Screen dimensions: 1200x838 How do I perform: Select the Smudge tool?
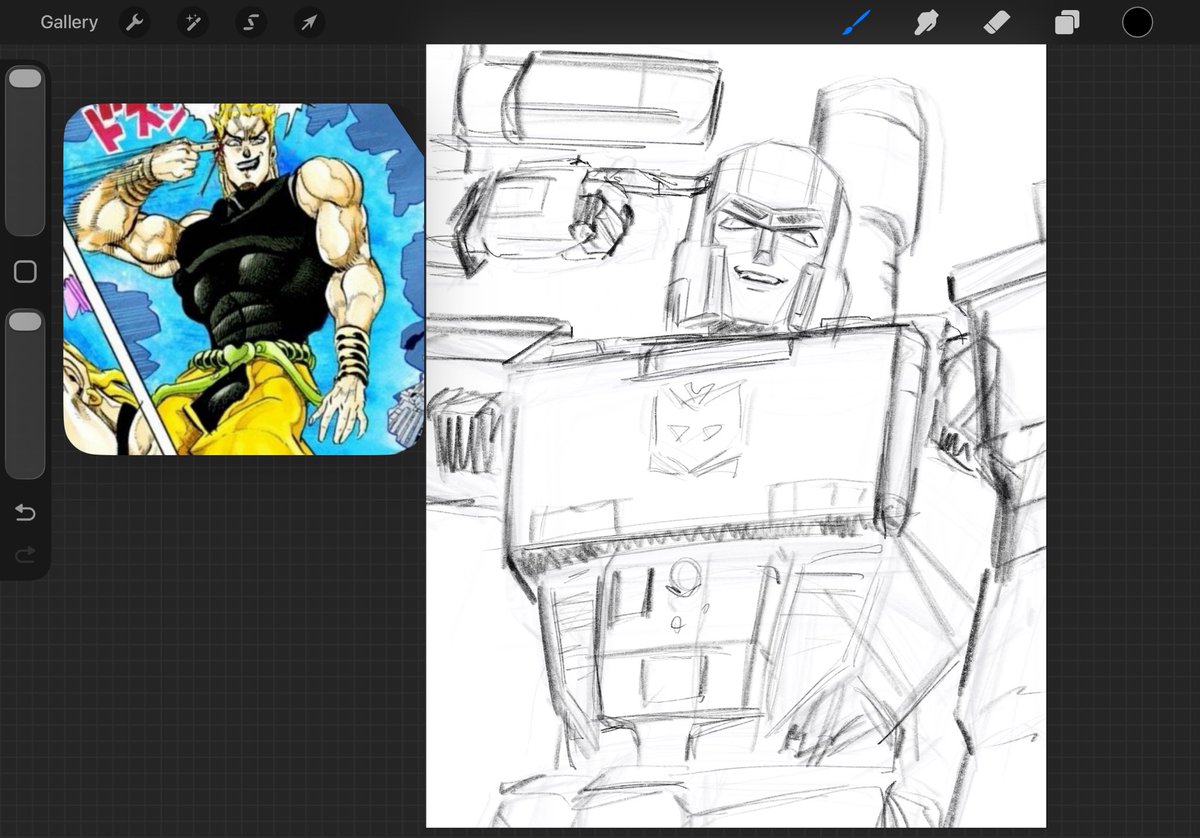point(926,22)
